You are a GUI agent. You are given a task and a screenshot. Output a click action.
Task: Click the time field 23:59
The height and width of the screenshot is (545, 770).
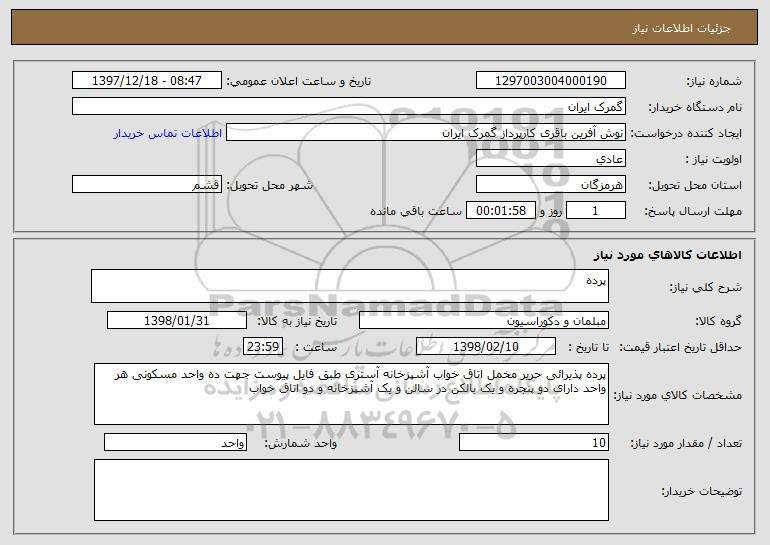[x=263, y=347]
